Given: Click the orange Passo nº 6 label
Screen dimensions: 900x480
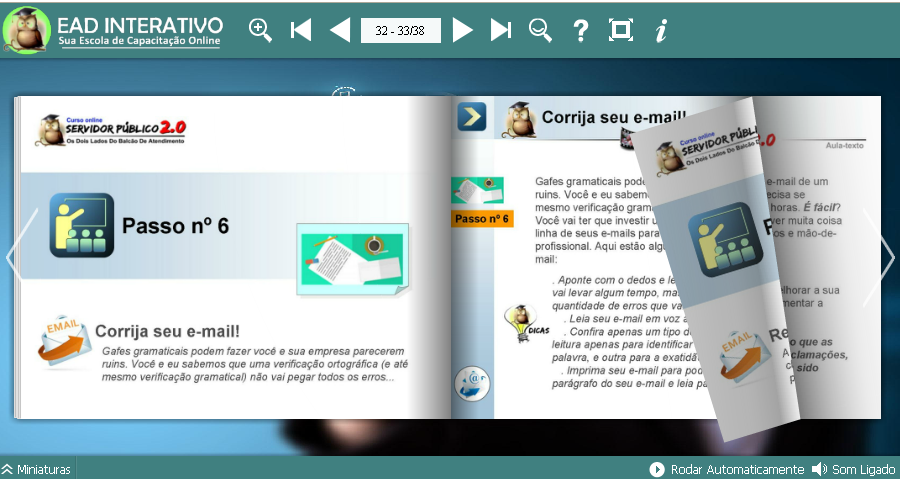Looking at the screenshot, I should click(x=482, y=219).
